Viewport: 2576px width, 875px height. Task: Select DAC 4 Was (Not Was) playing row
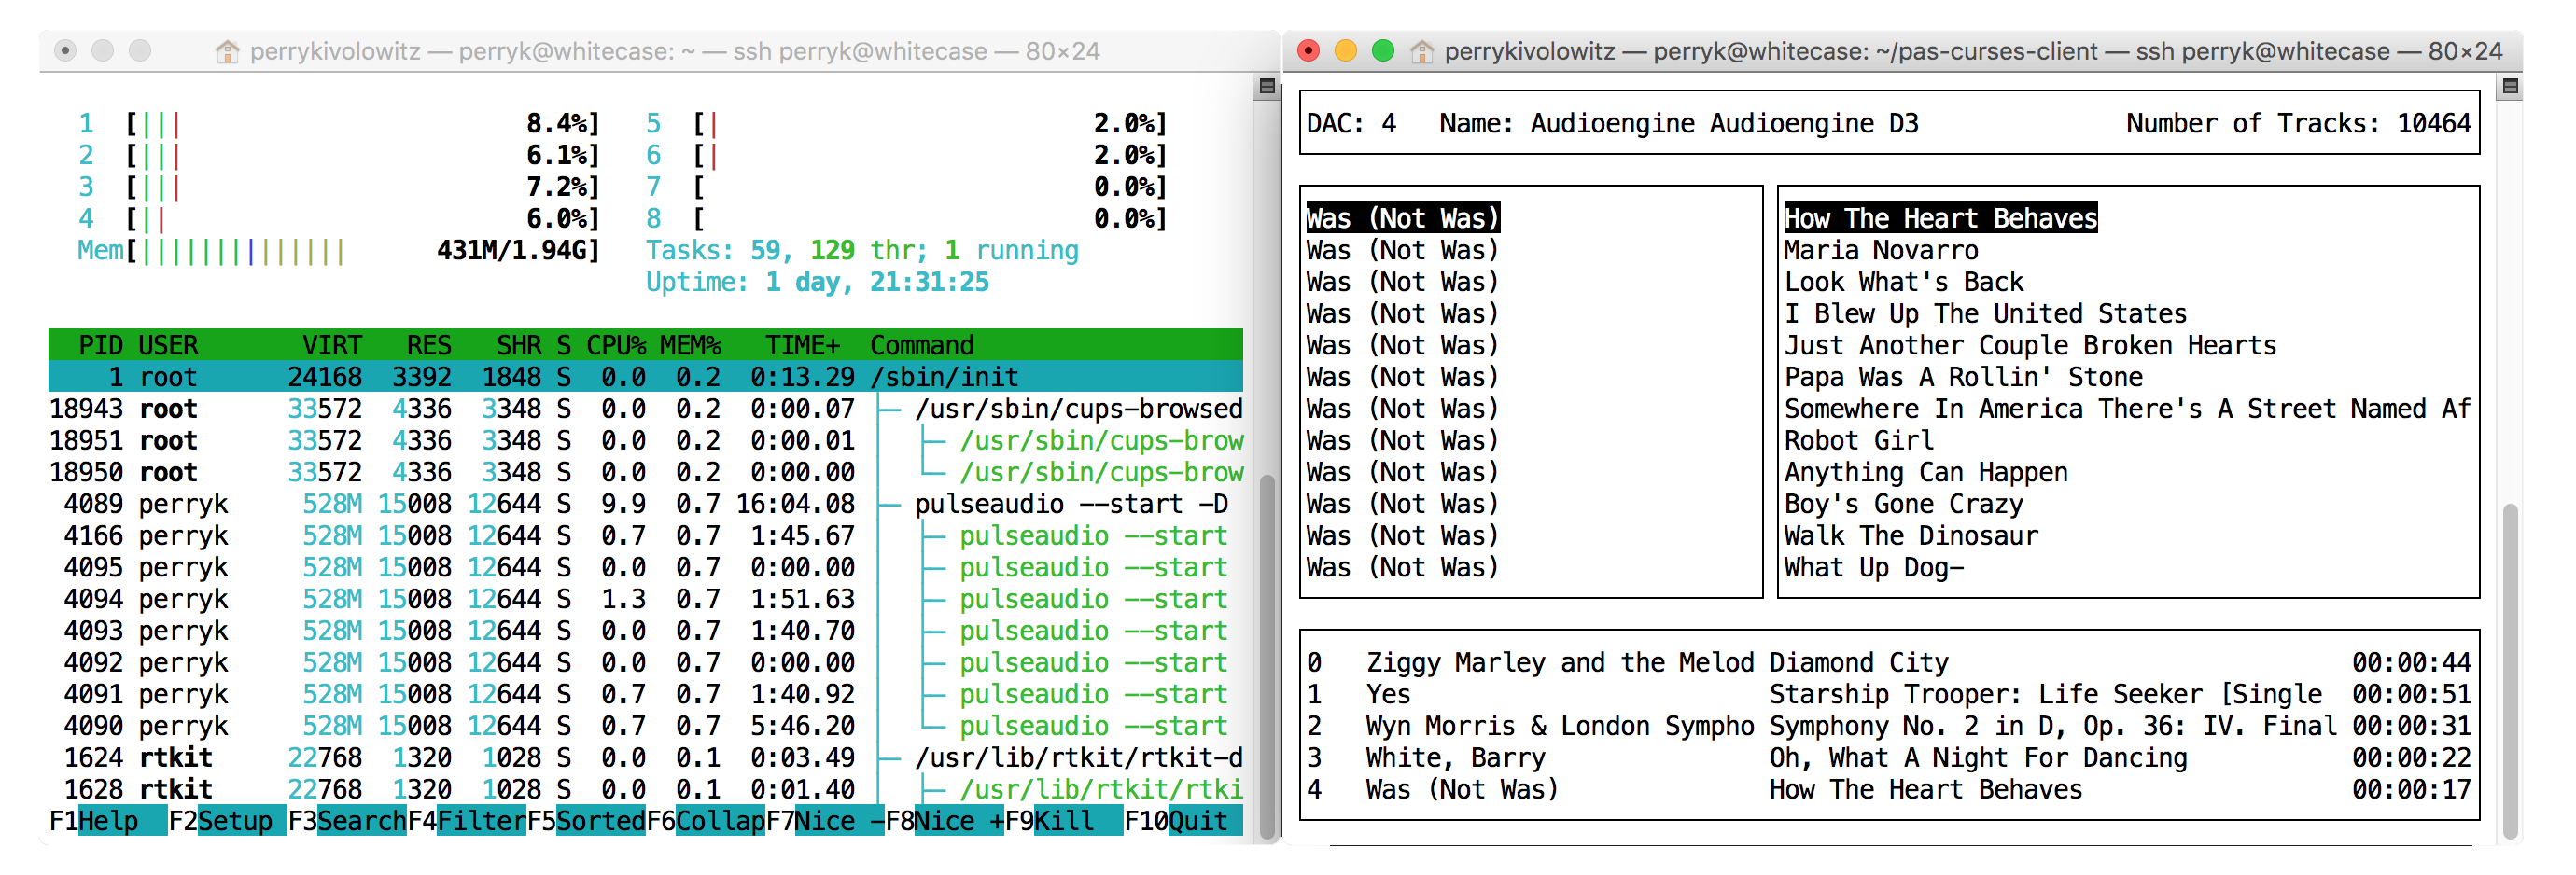click(x=1889, y=790)
